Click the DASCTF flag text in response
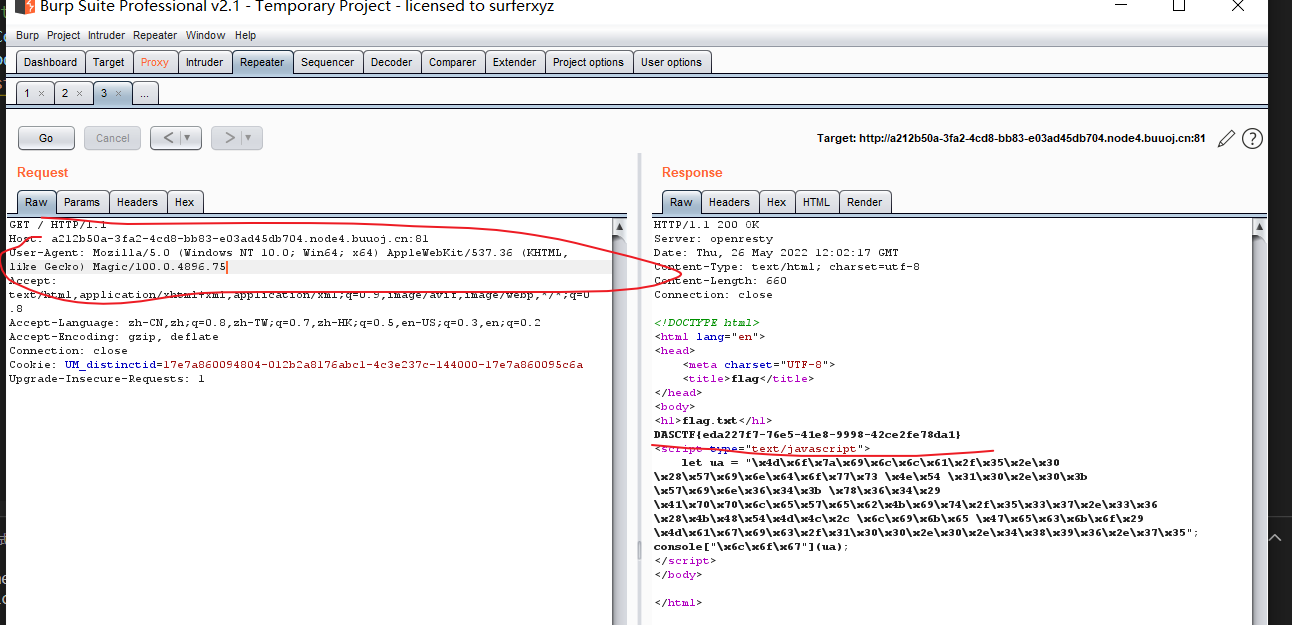Viewport: 1292px width, 625px height. (807, 435)
